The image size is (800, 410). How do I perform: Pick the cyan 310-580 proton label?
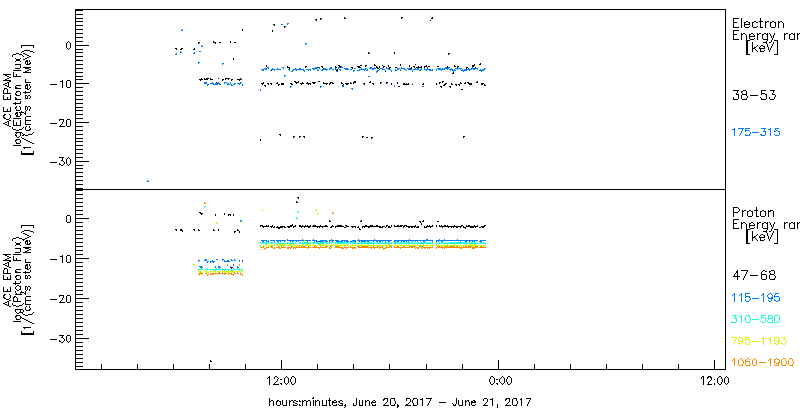756,320
